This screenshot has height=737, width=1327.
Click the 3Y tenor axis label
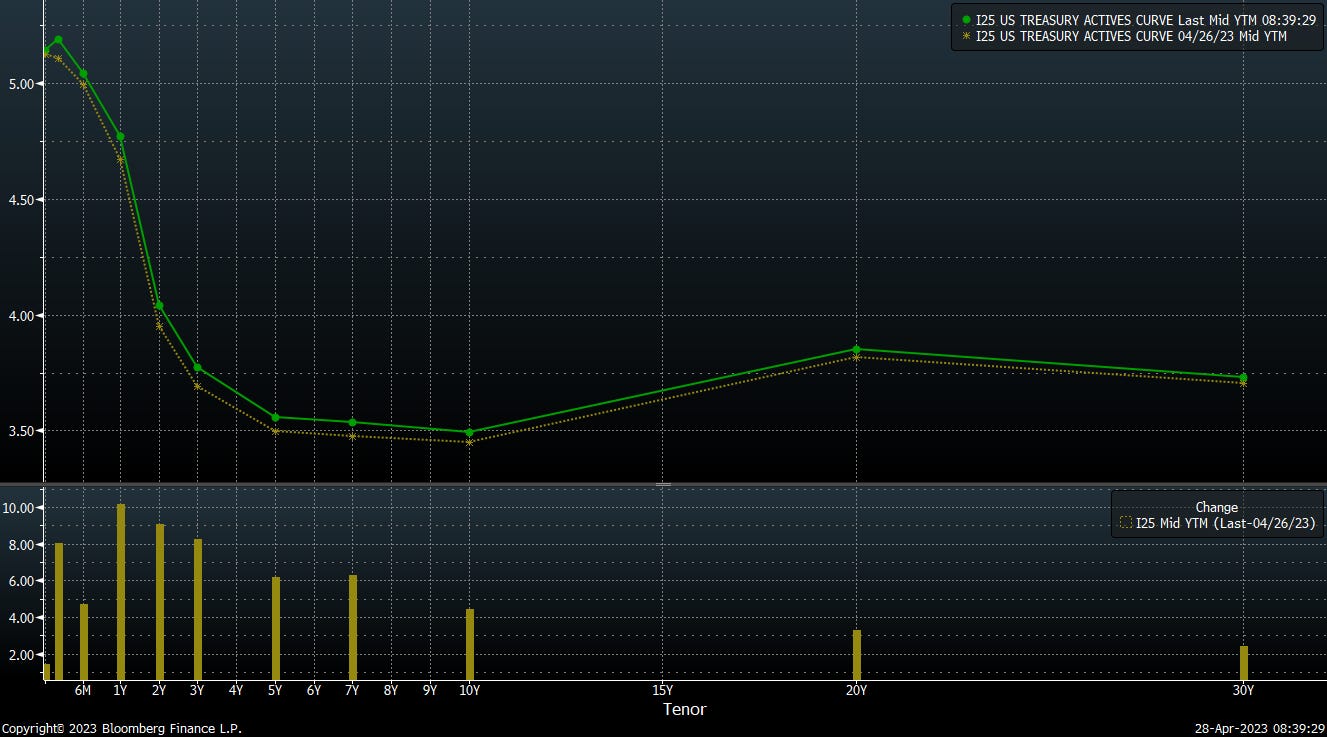tap(198, 690)
